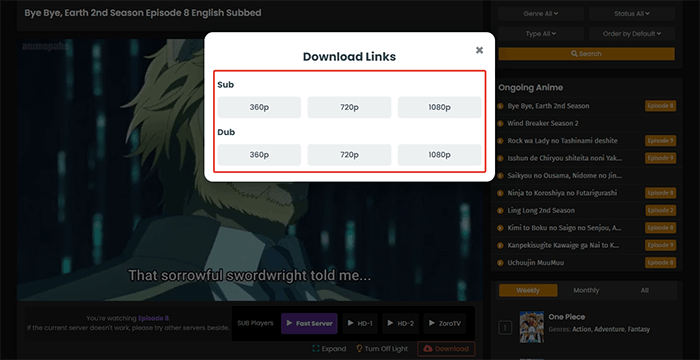Image resolution: width=700 pixels, height=360 pixels.
Task: Click Episode 8 badge for Bye Bye, Earth
Action: [660, 106]
